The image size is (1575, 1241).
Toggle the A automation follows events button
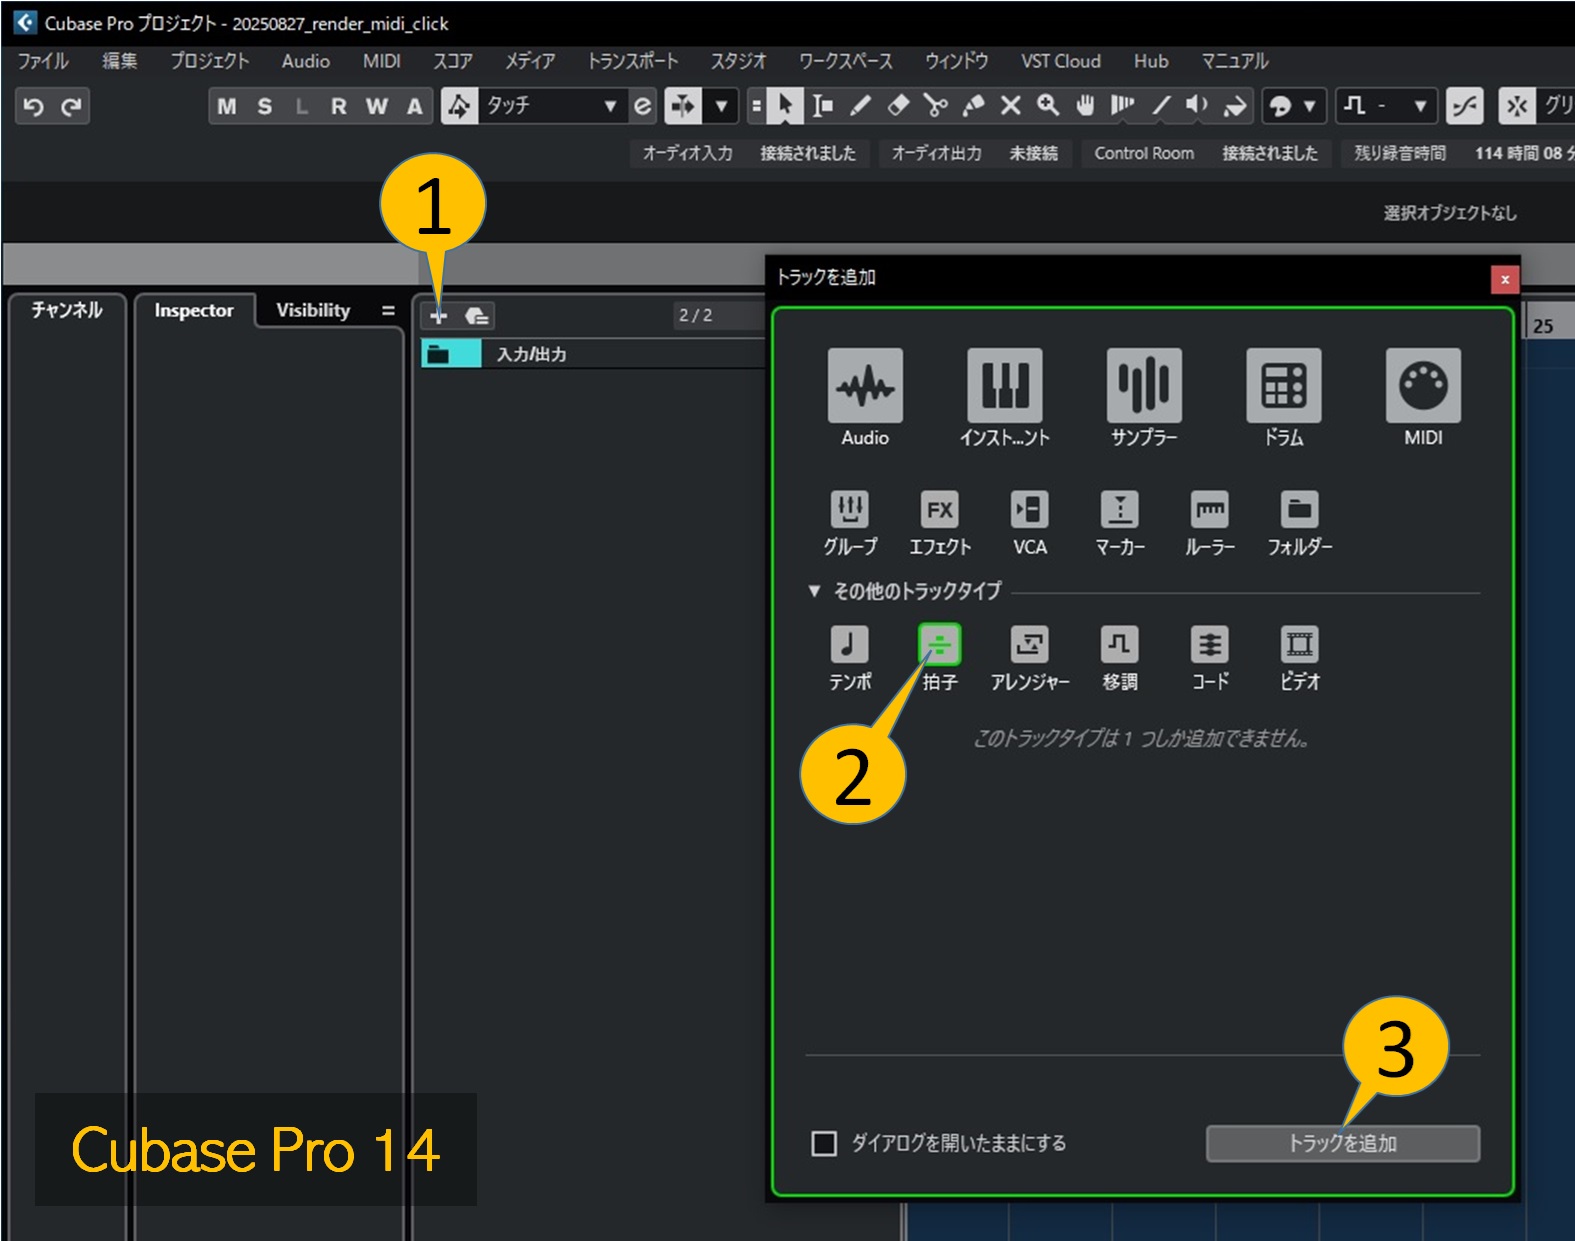pyautogui.click(x=414, y=106)
